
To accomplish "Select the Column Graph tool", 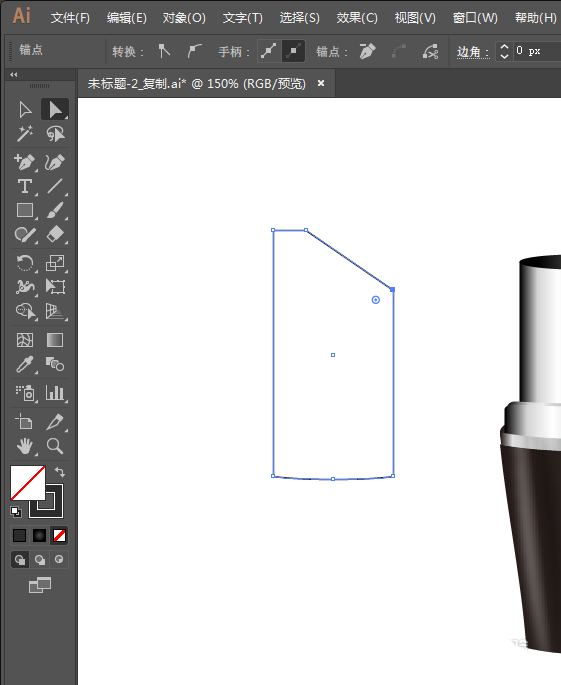I will 55,393.
